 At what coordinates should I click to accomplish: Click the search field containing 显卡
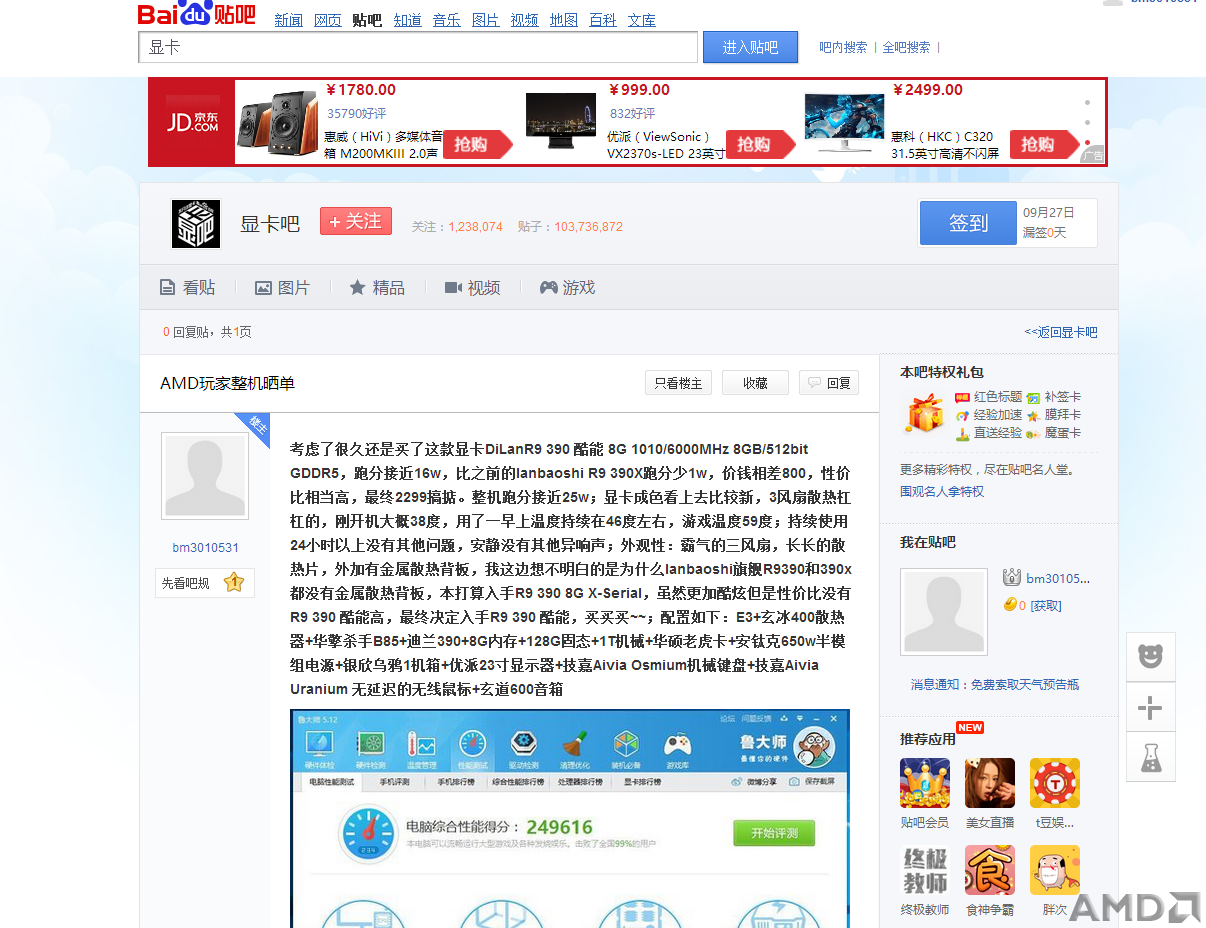[418, 47]
